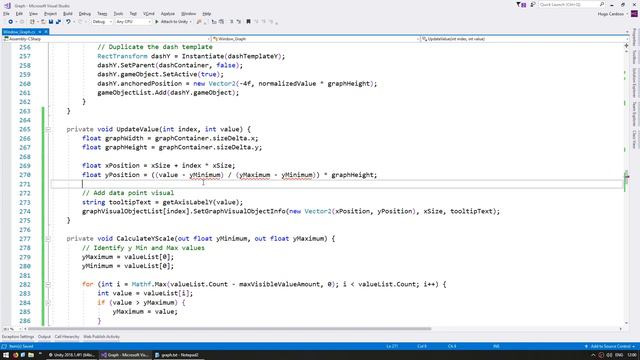Open the Test menu

click(x=133, y=14)
